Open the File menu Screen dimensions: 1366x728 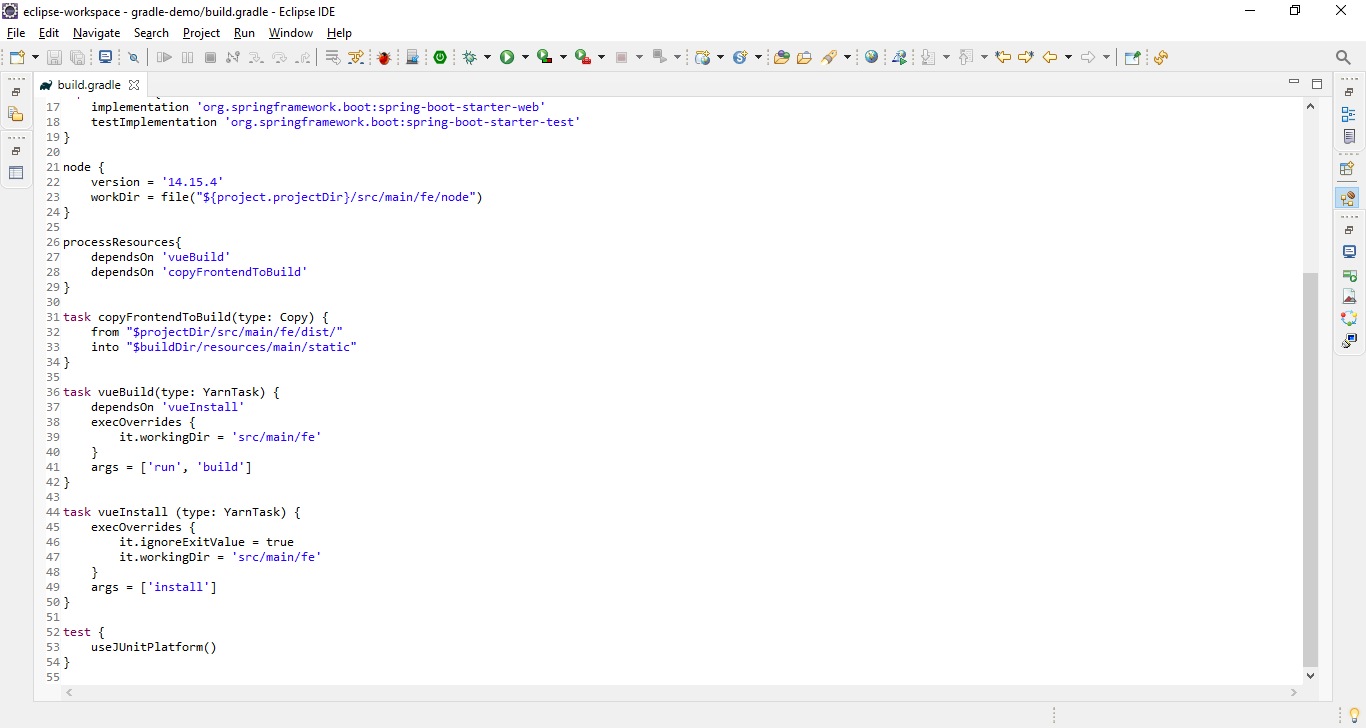(x=16, y=33)
